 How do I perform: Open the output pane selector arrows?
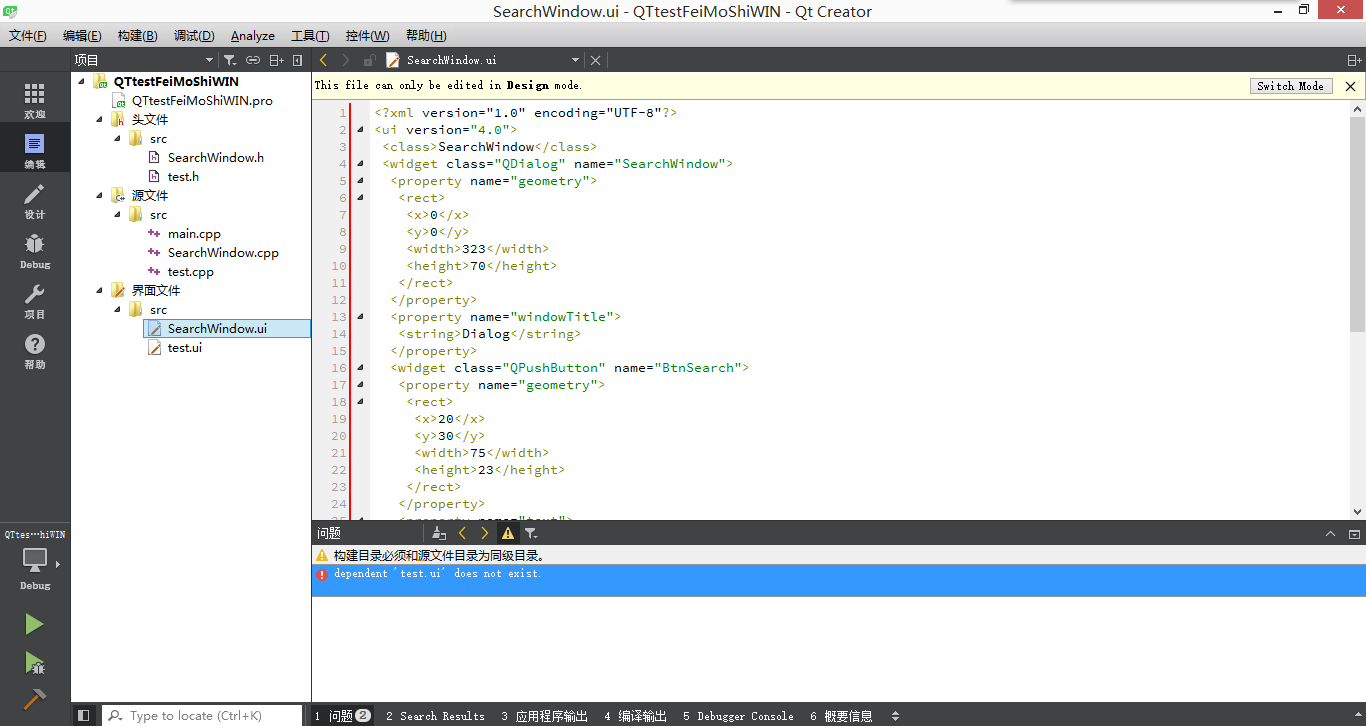[895, 716]
